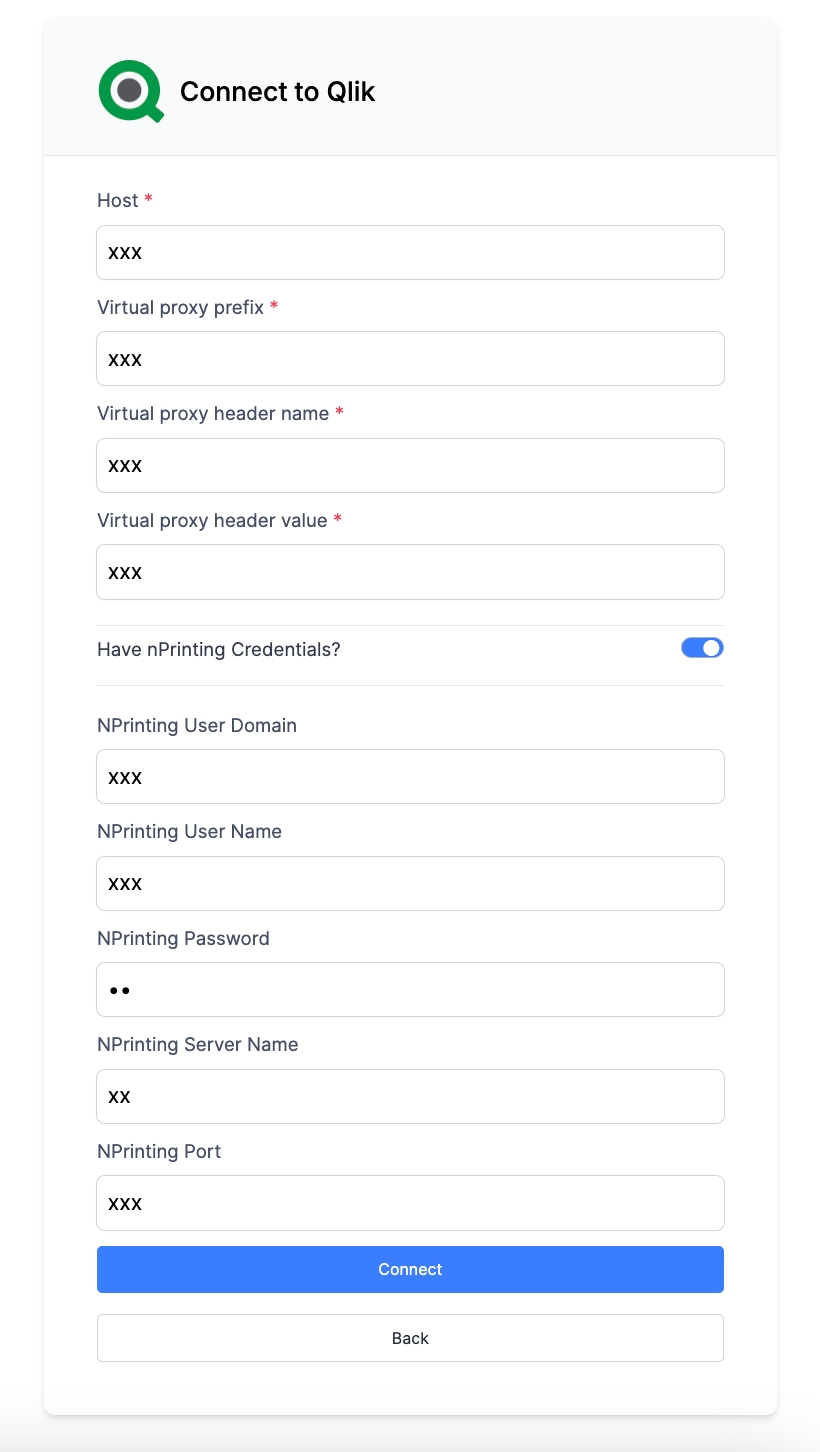This screenshot has height=1452, width=820.
Task: Disable the Have nPrinting Credentials toggle
Action: 702,648
